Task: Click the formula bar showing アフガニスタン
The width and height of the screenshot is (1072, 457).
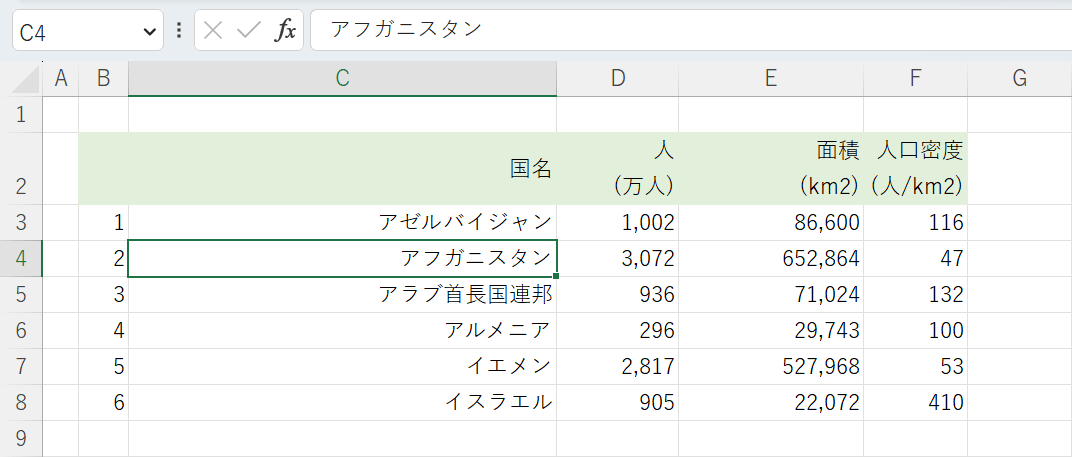Action: 690,30
